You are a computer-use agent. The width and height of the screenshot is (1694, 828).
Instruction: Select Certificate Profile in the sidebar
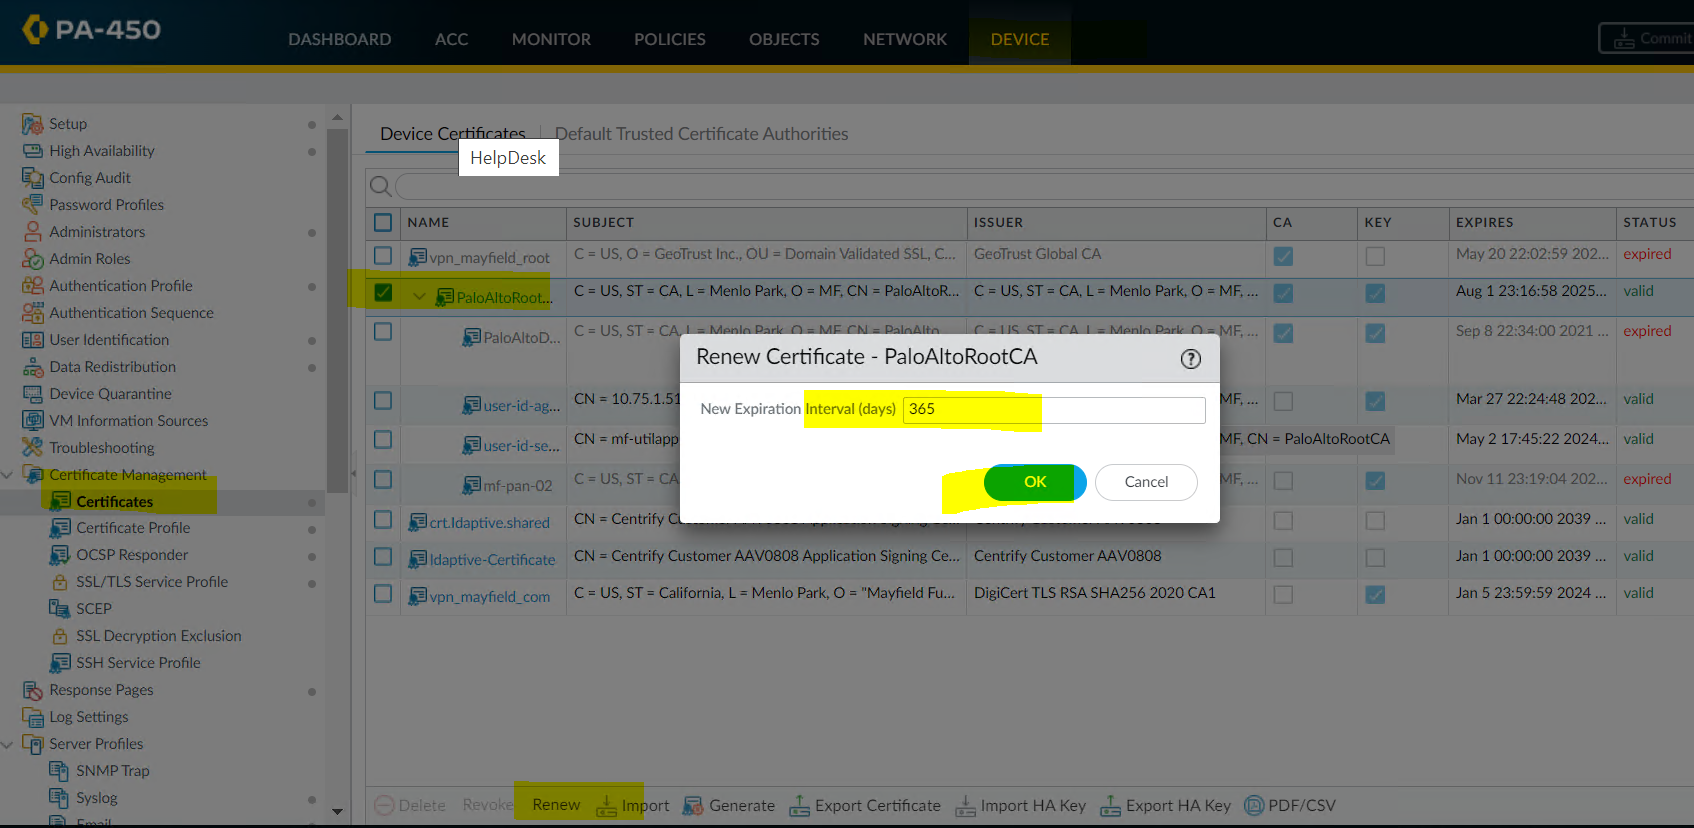point(133,528)
